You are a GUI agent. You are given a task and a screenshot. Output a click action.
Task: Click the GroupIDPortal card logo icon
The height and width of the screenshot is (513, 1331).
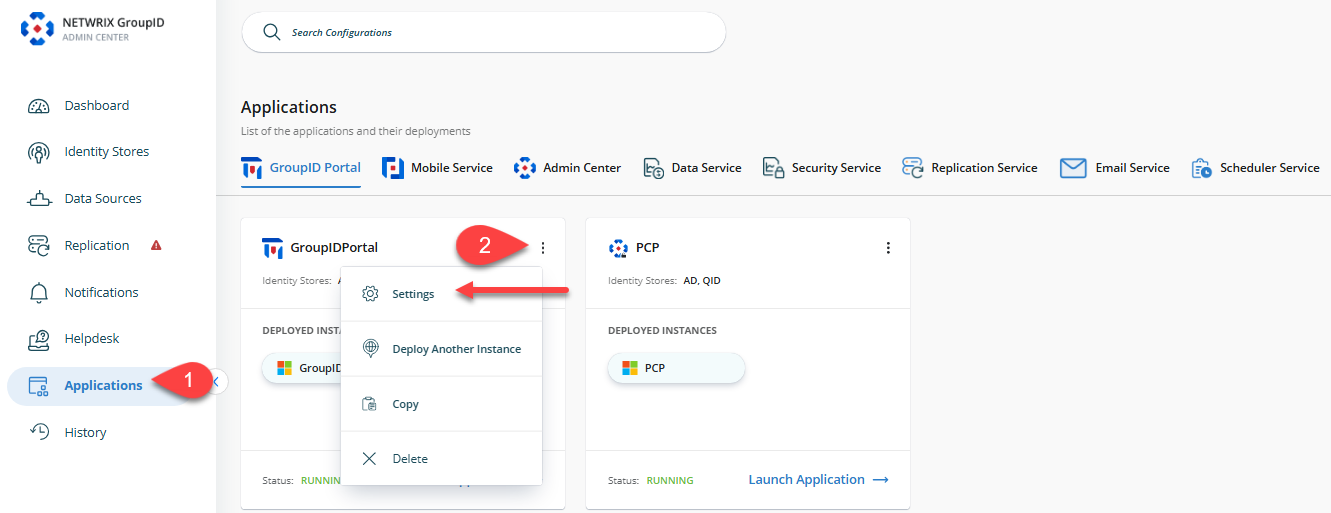tap(272, 248)
